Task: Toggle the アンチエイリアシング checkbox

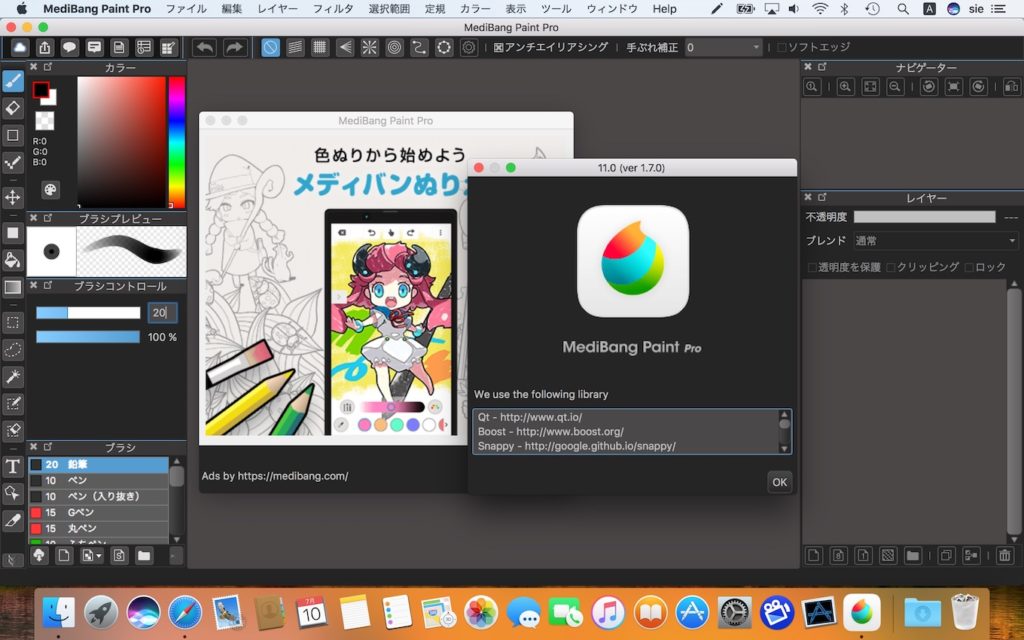Action: pos(499,48)
